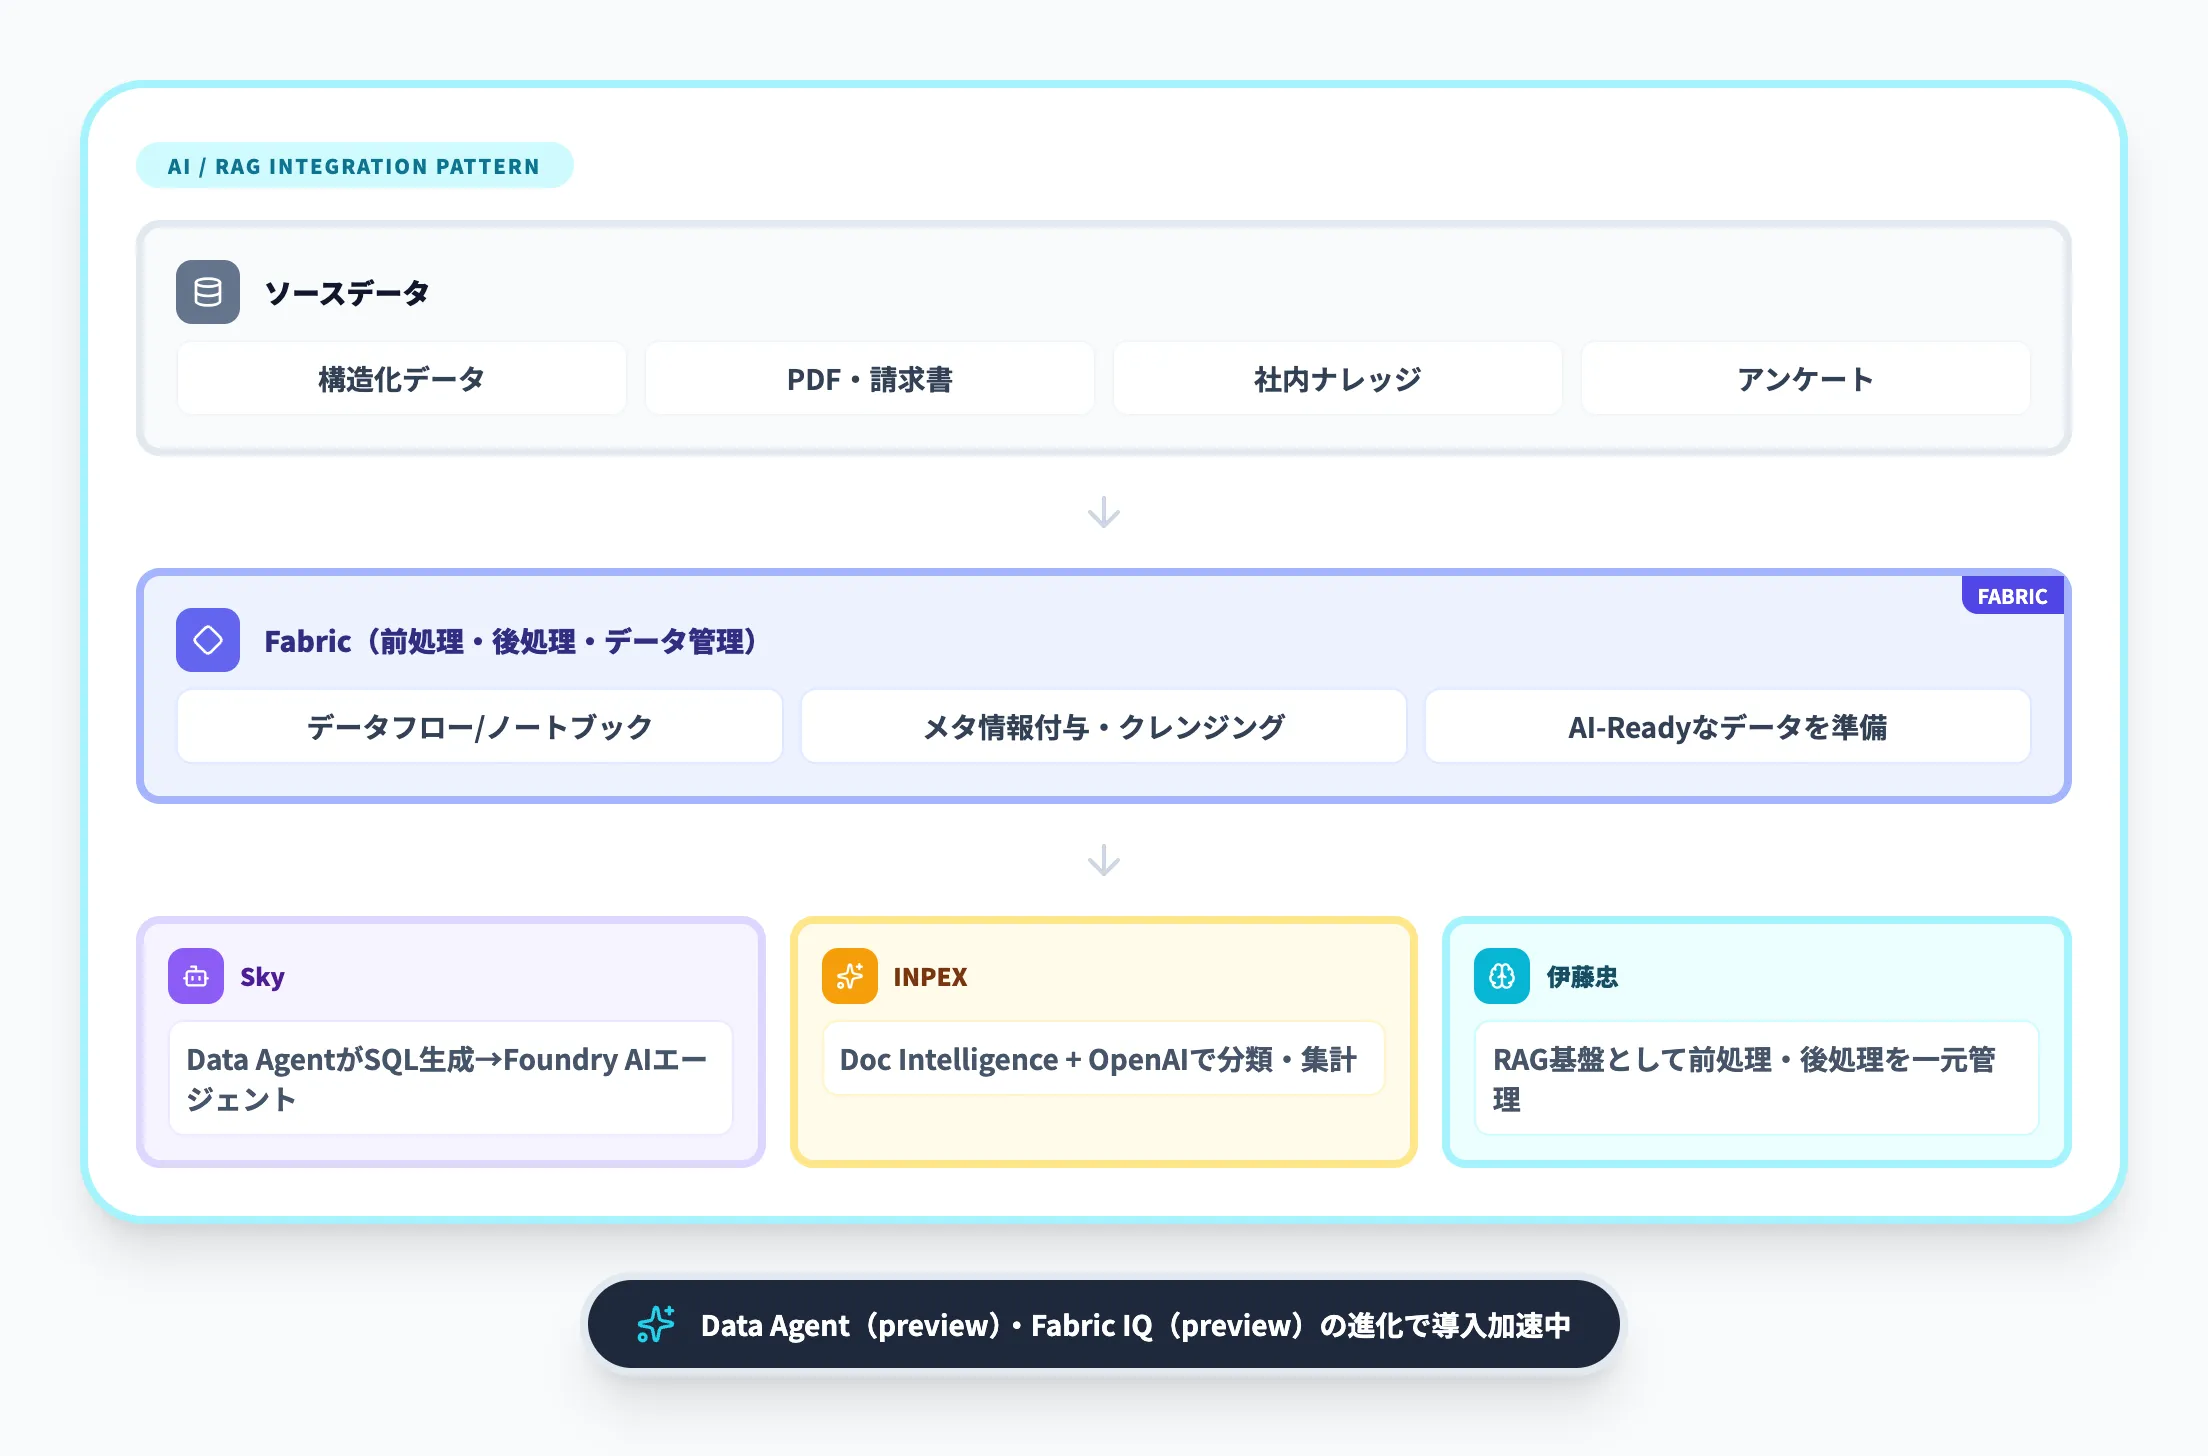Viewport: 2208px width, 1456px height.
Task: Click the Data Agent preview footer banner
Action: click(x=1103, y=1325)
